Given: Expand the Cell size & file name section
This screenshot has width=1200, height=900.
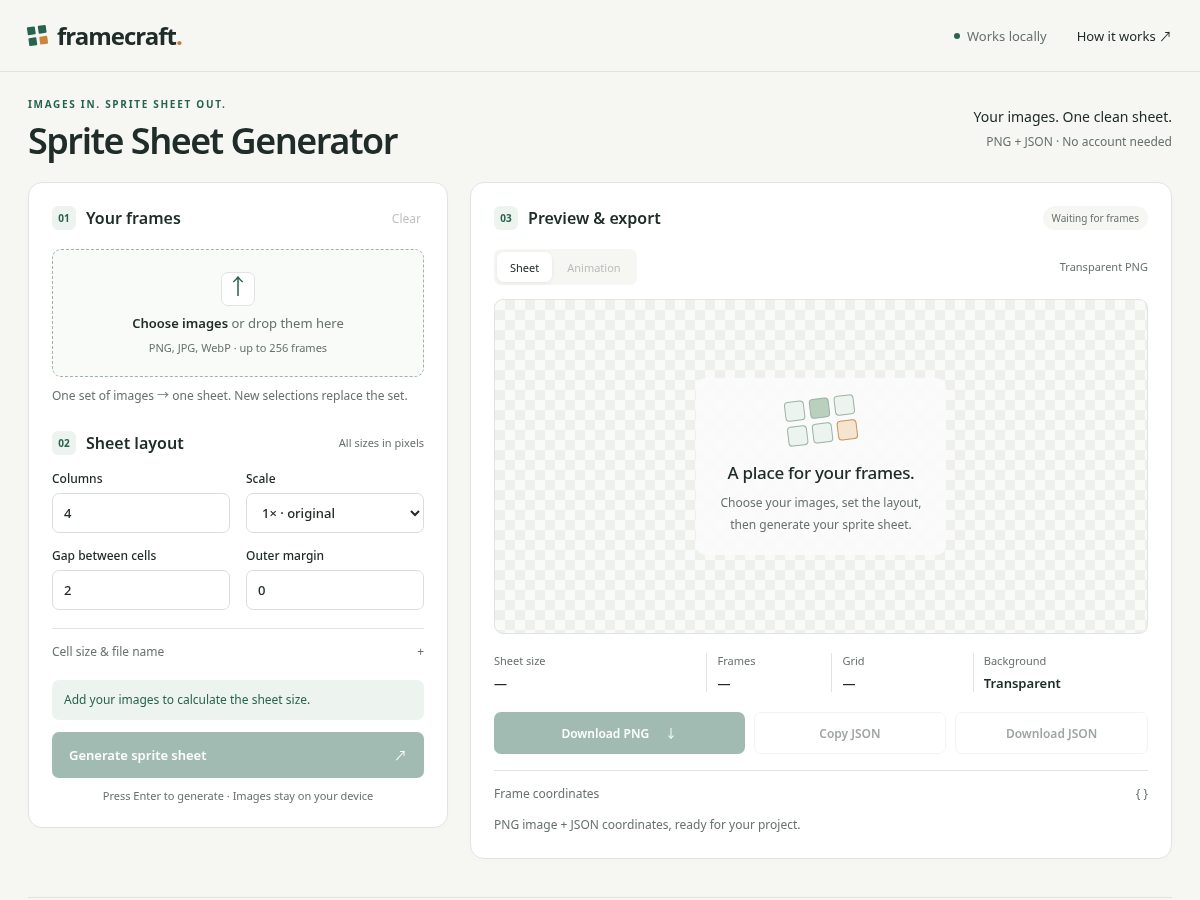Looking at the screenshot, I should tap(238, 652).
